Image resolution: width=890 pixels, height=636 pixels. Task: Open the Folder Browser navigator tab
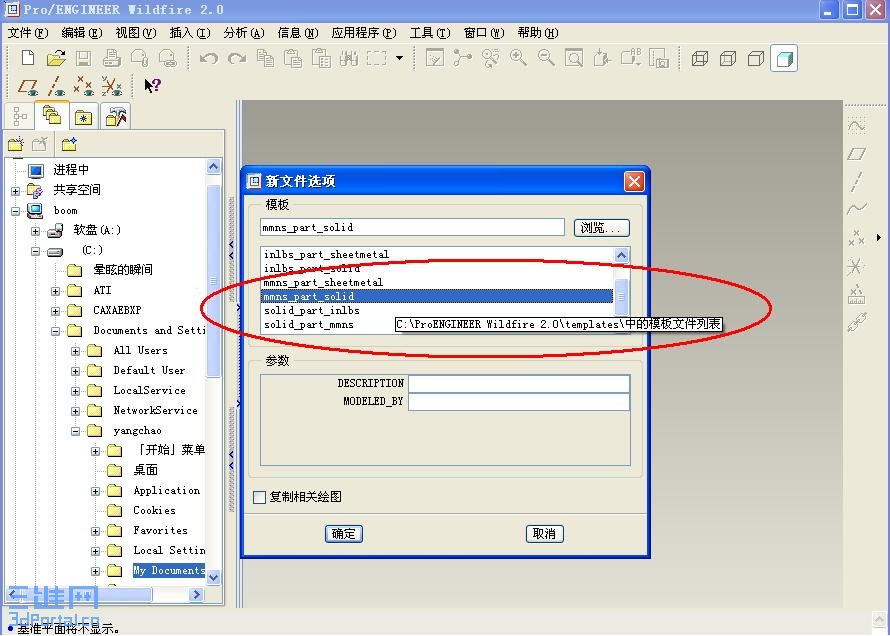(x=52, y=116)
